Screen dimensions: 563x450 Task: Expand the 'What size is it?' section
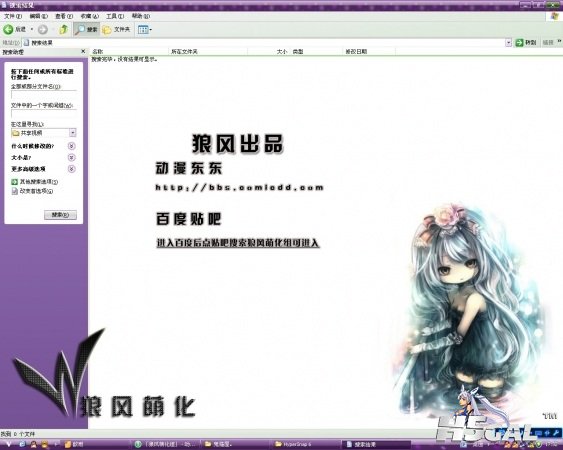[x=71, y=157]
